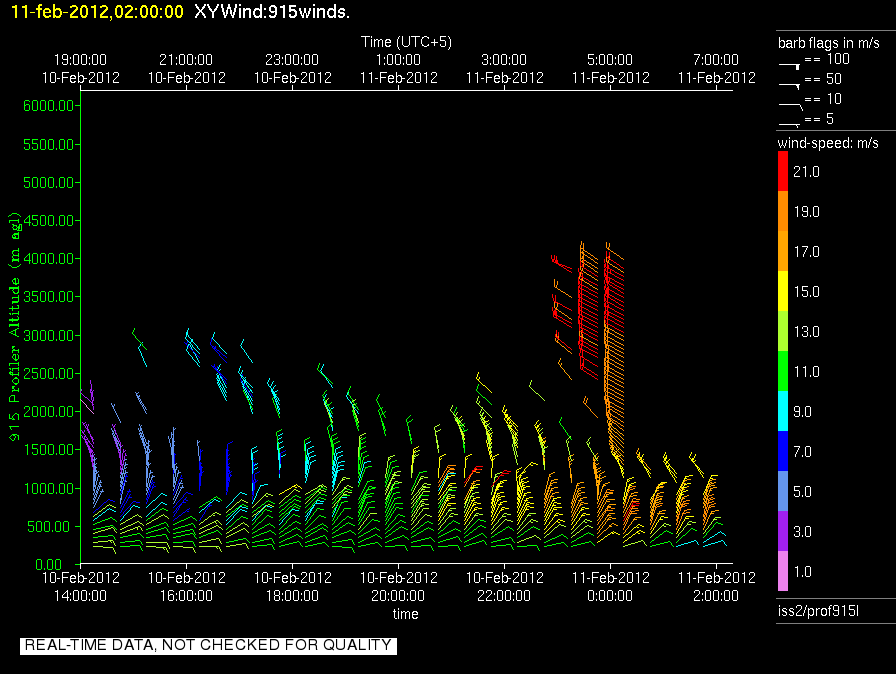The image size is (896, 674).
Task: Click the yellow 11-feb-2012,02:00:00 timestamp title
Action: point(97,12)
